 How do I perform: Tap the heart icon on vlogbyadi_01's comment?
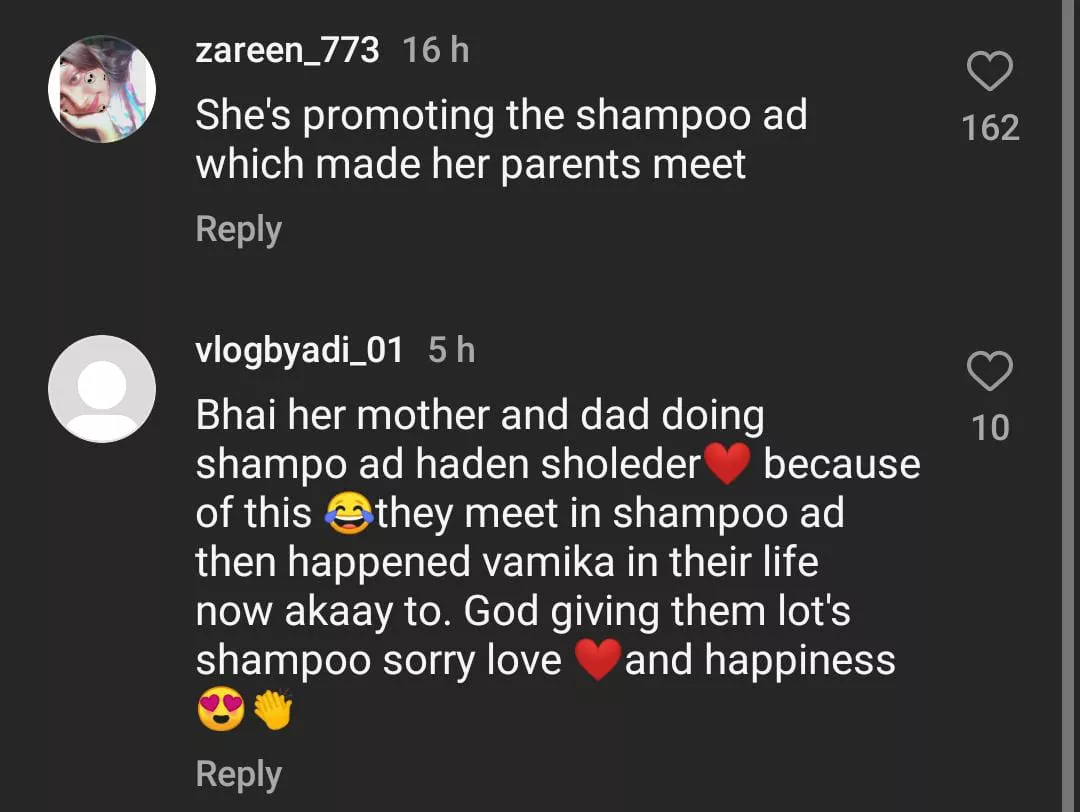pyautogui.click(x=990, y=371)
